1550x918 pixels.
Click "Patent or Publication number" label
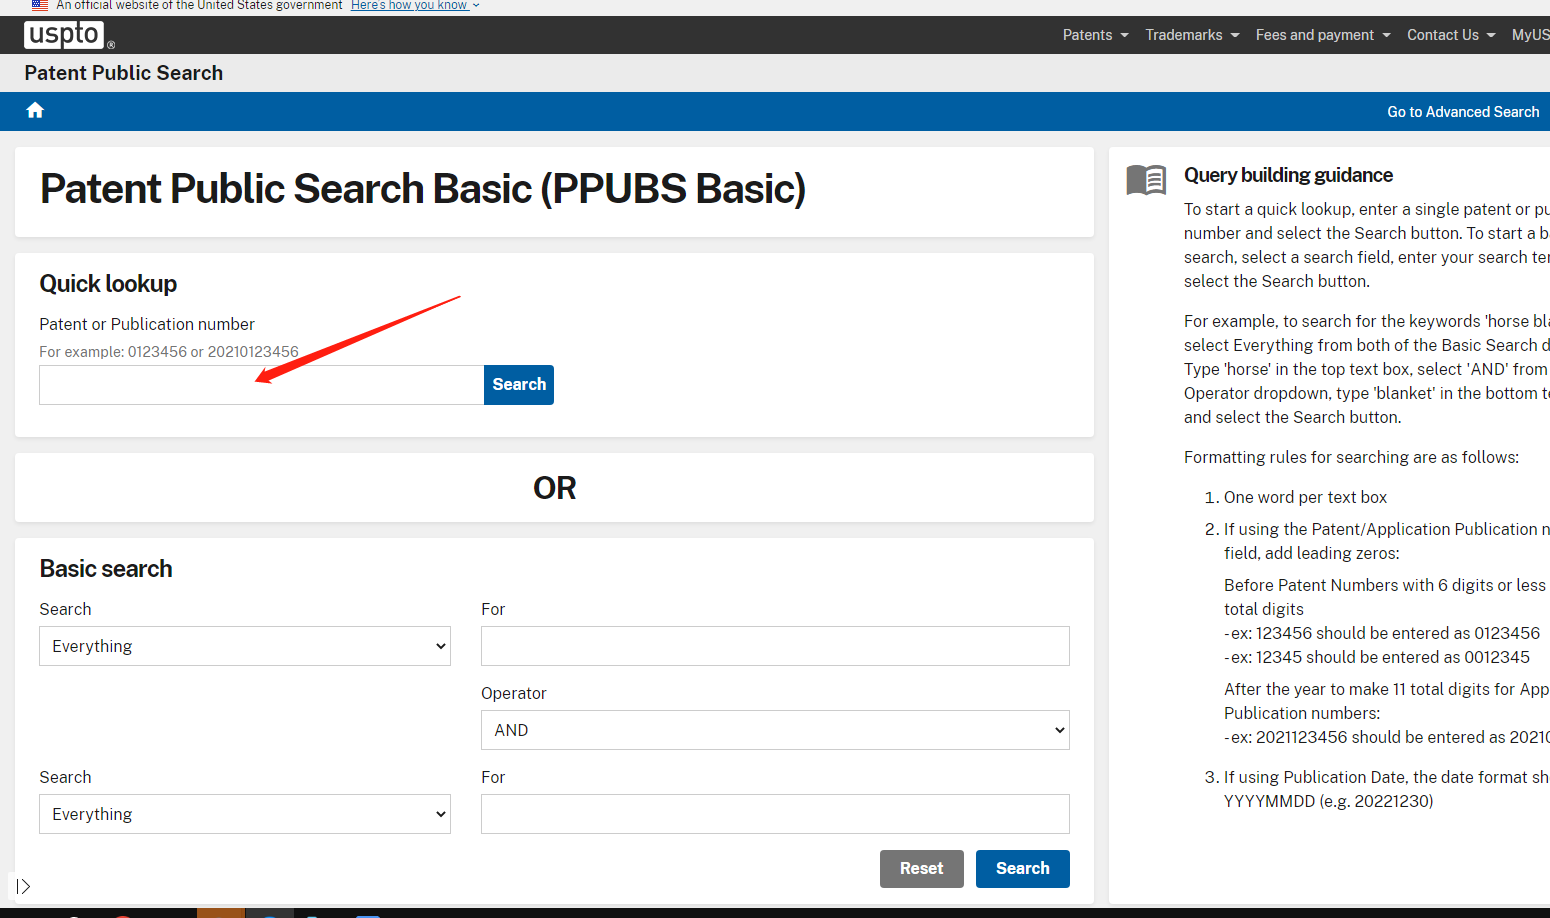point(147,324)
